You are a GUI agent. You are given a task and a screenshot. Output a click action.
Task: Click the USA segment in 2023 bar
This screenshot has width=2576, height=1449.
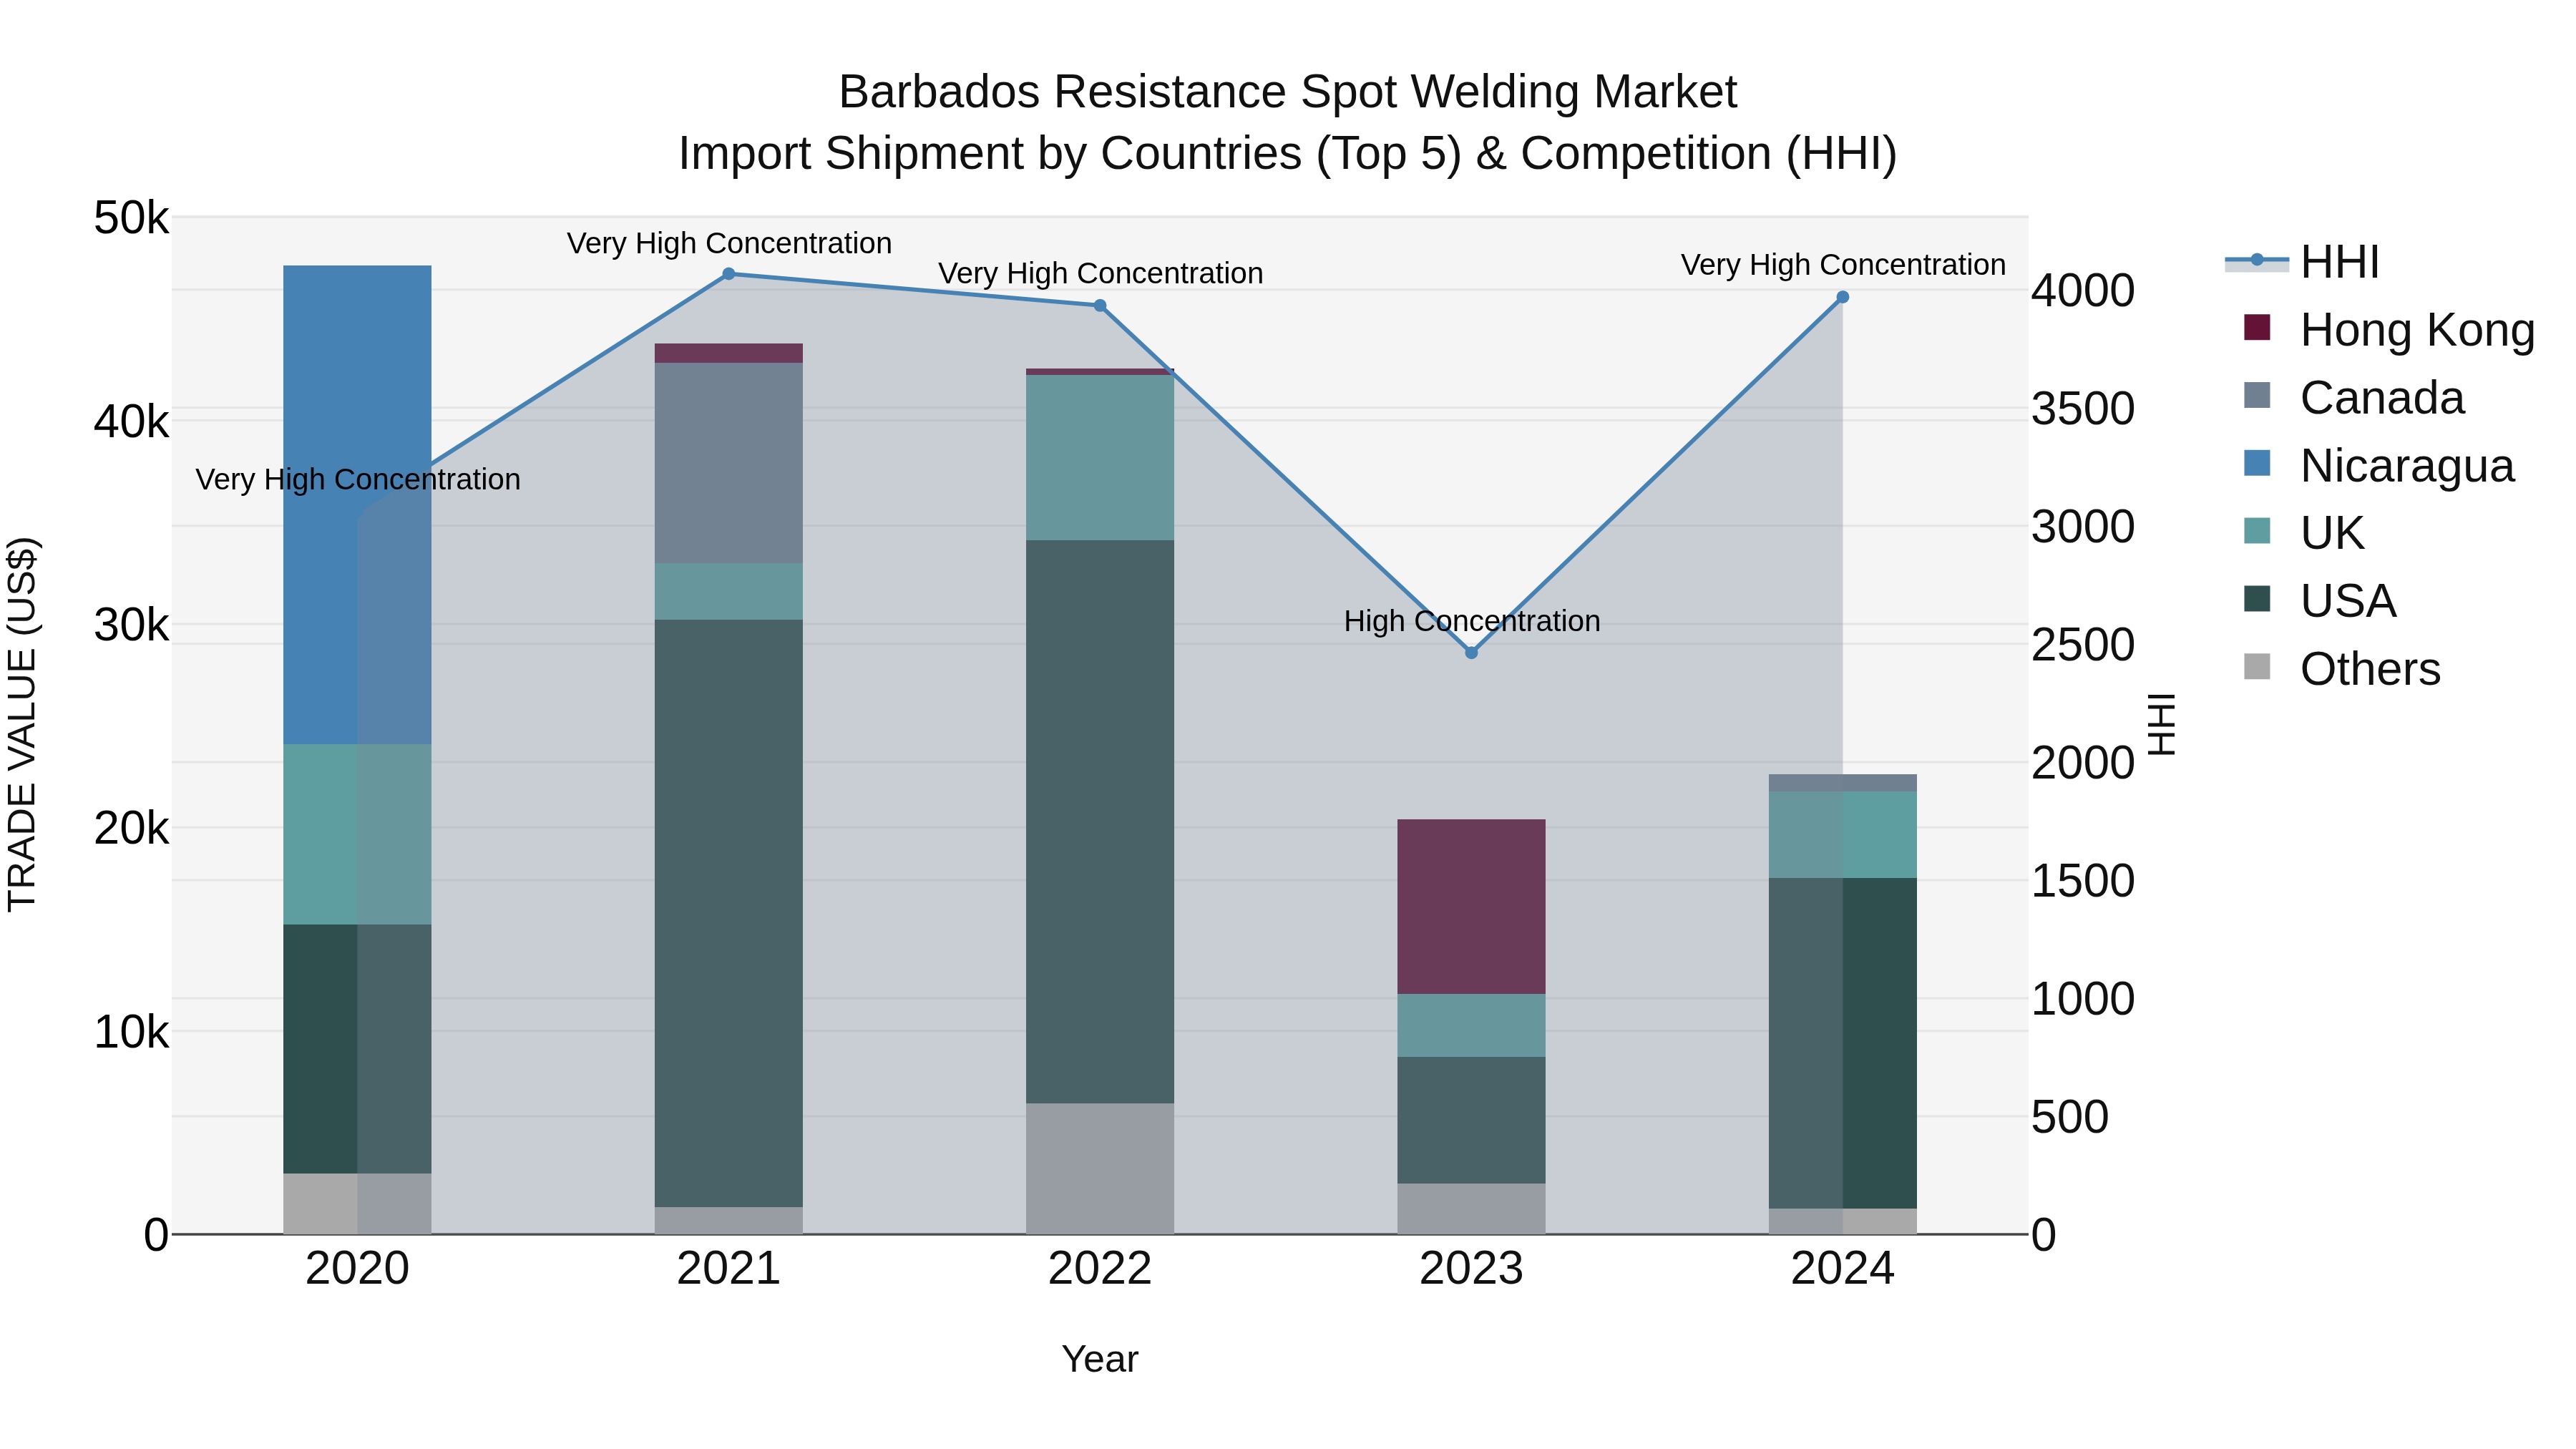pyautogui.click(x=1471, y=1120)
